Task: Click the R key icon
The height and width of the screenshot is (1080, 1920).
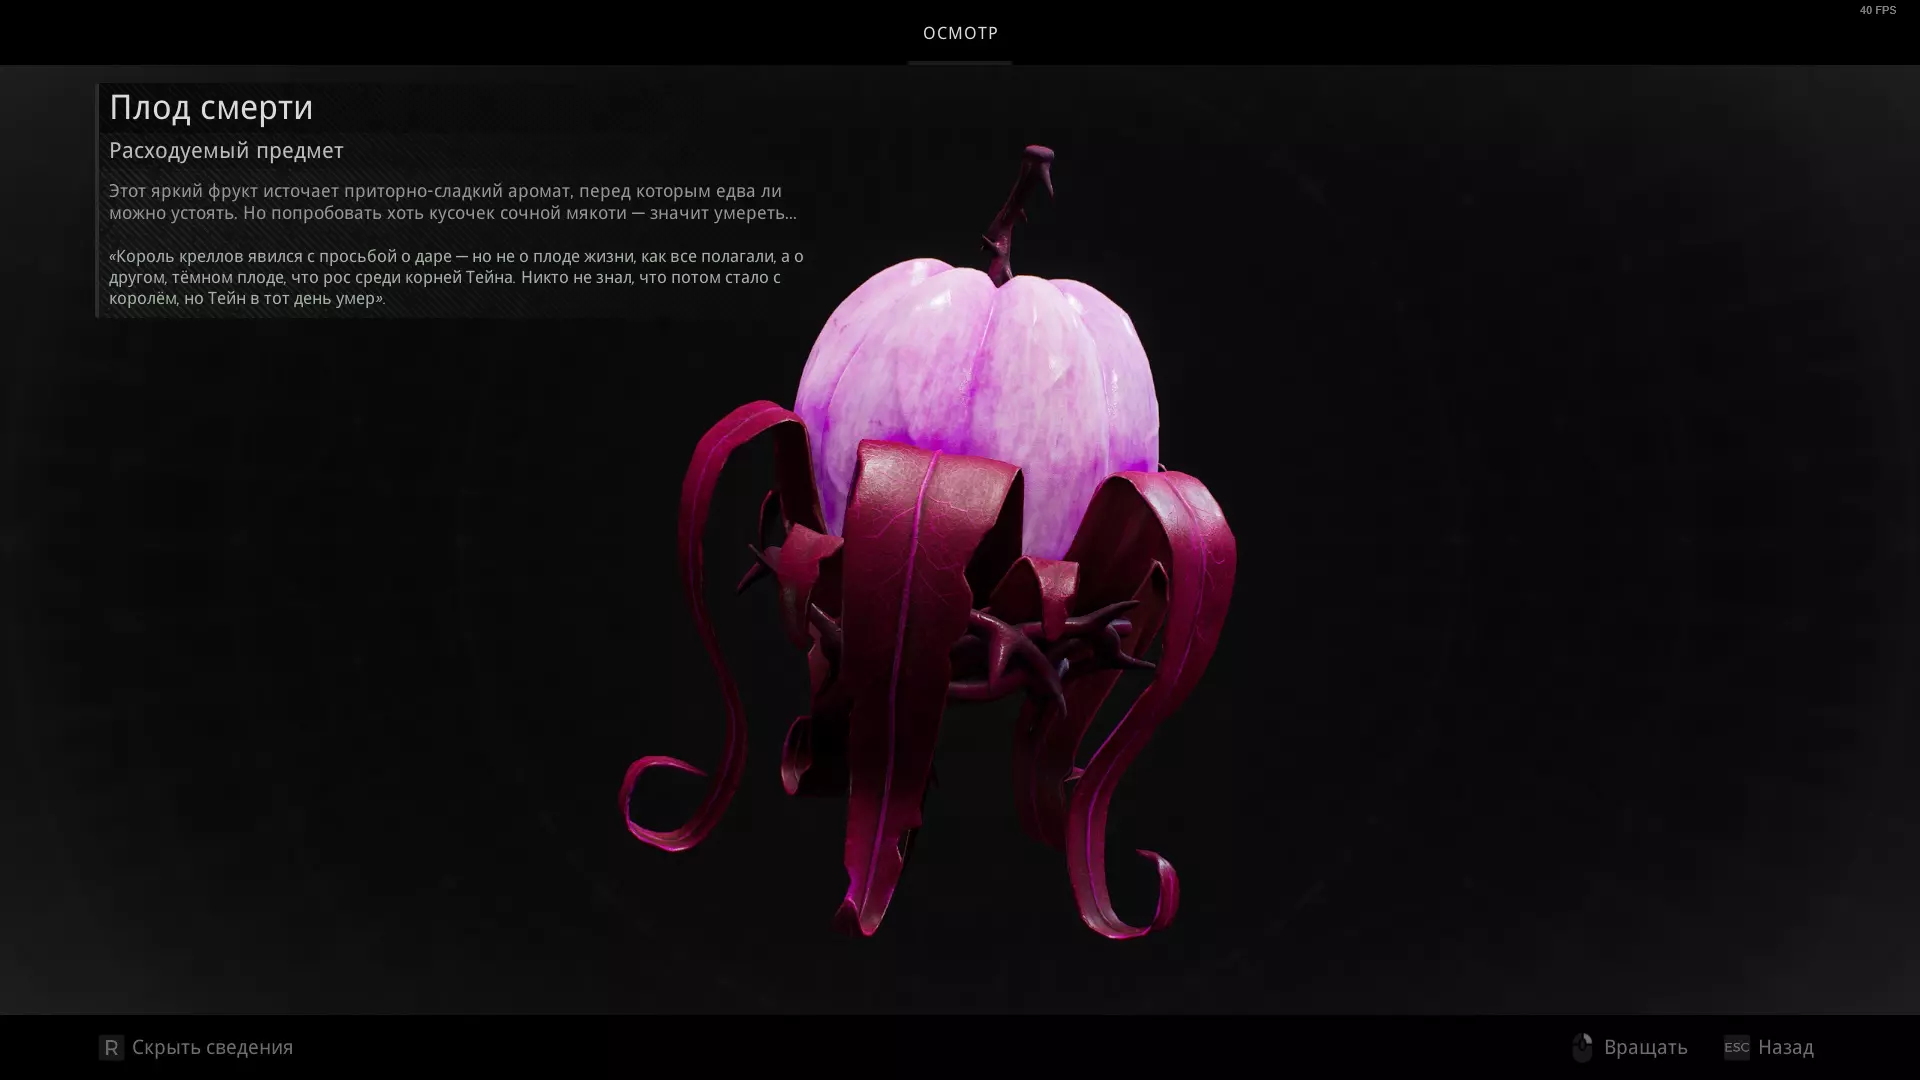Action: [111, 1047]
